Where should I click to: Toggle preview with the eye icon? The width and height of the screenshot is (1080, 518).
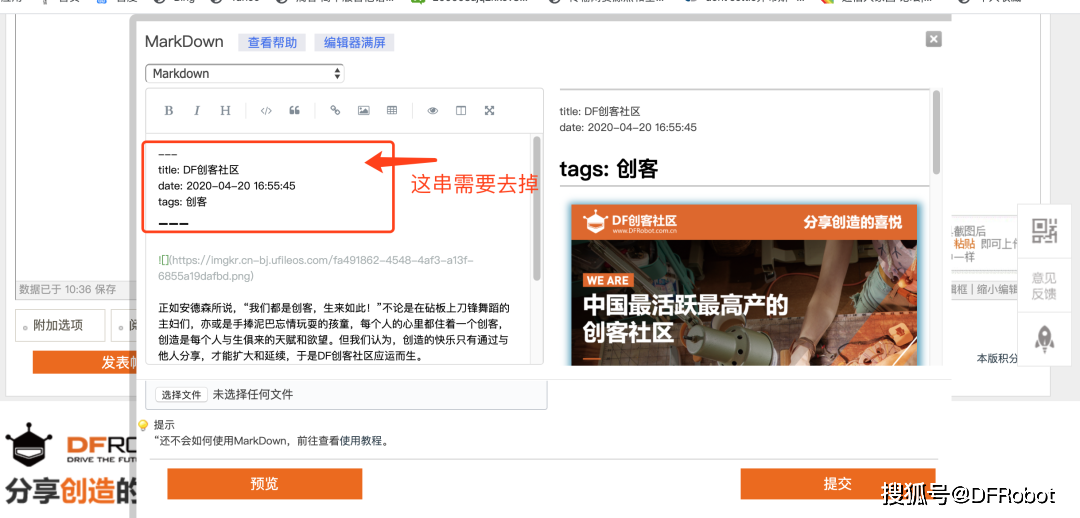pos(433,111)
